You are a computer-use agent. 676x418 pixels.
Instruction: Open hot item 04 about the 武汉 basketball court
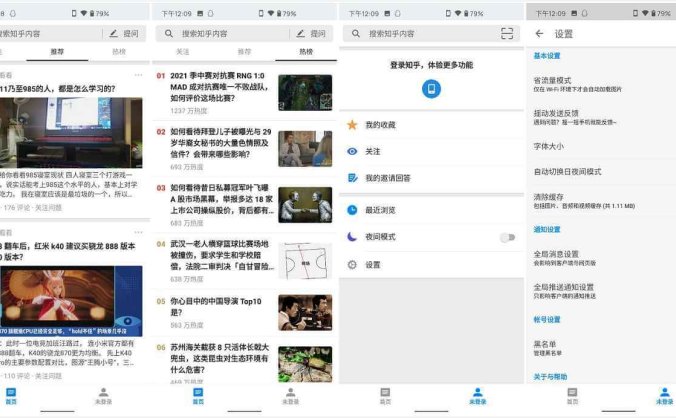244,261
